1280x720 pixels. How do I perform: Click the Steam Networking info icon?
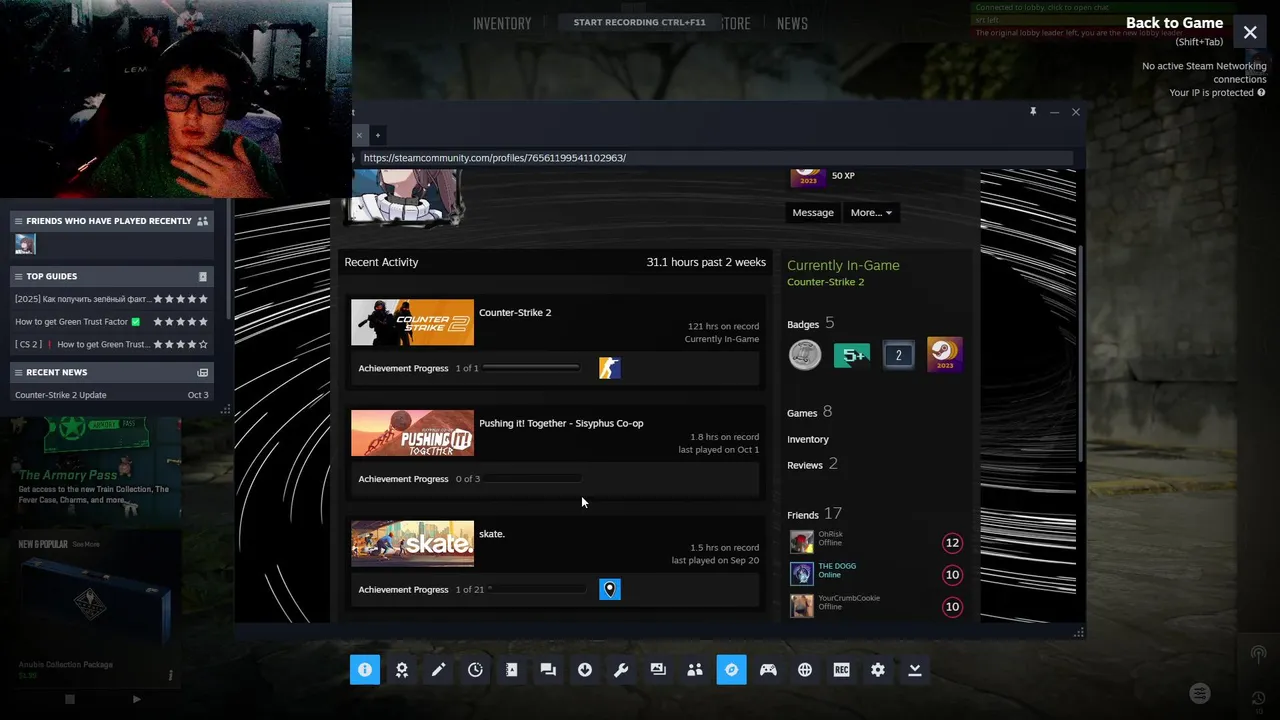pyautogui.click(x=1261, y=93)
